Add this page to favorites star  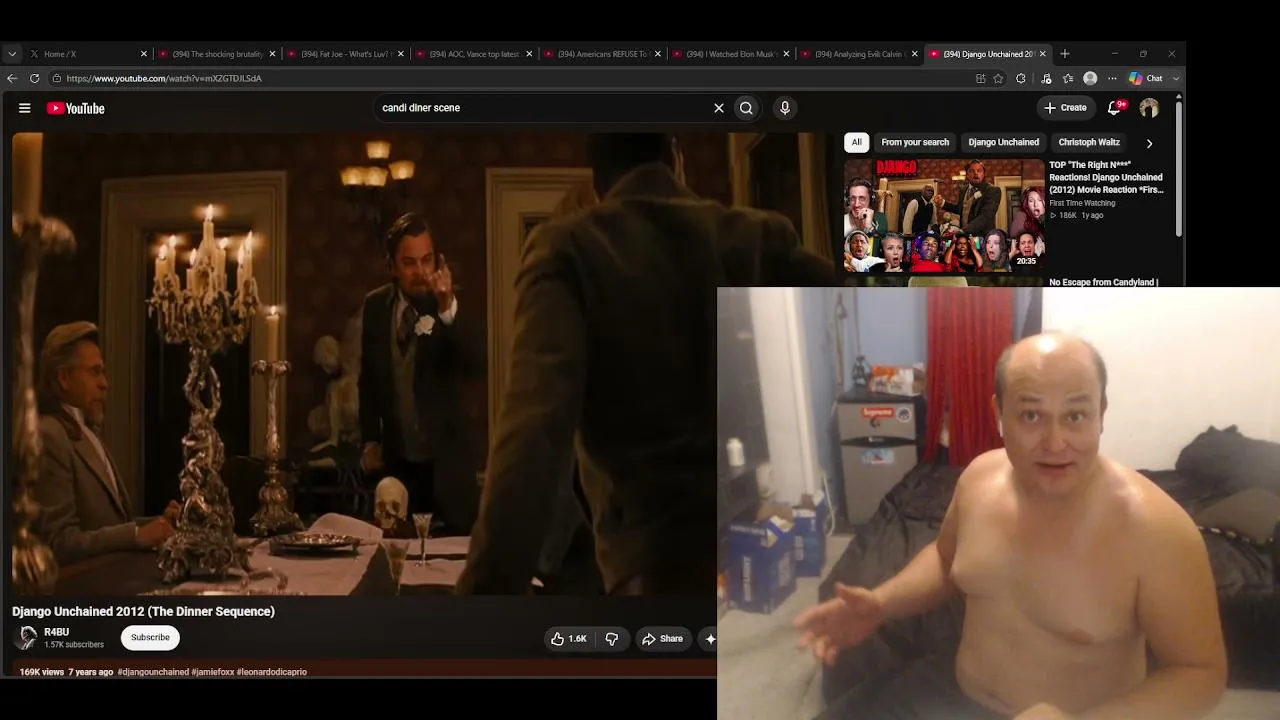[998, 78]
